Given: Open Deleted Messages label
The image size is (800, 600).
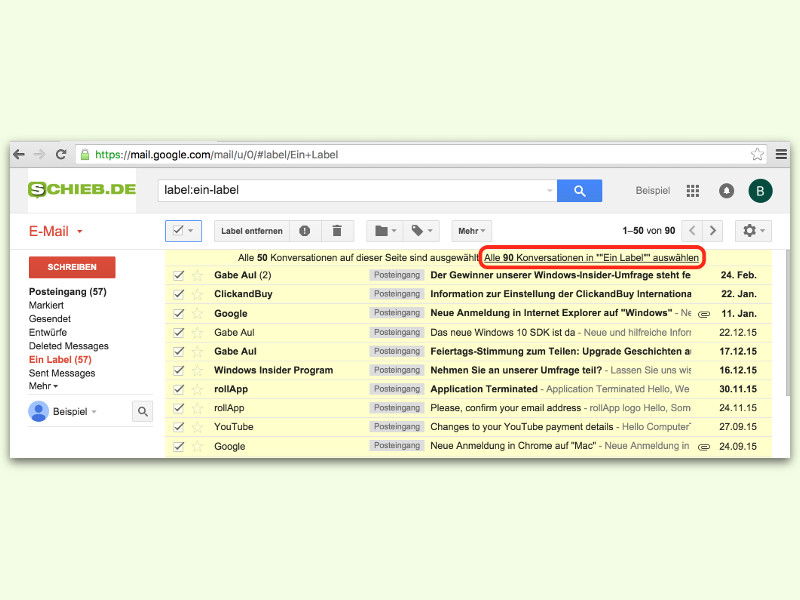Looking at the screenshot, I should [68, 346].
